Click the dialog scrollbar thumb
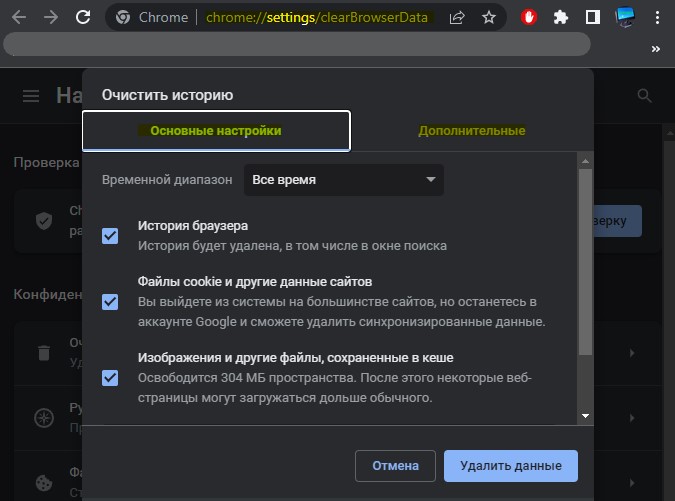This screenshot has height=501, width=675. point(585,262)
